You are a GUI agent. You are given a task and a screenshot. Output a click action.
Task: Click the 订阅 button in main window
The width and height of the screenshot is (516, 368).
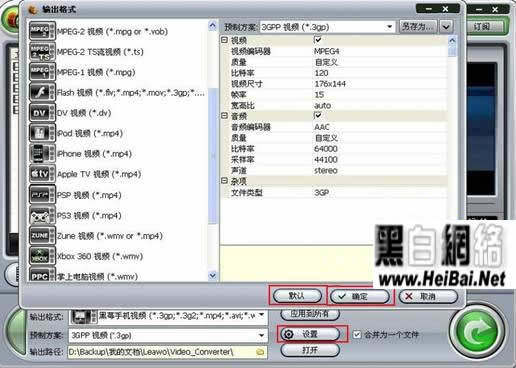[x=483, y=27]
